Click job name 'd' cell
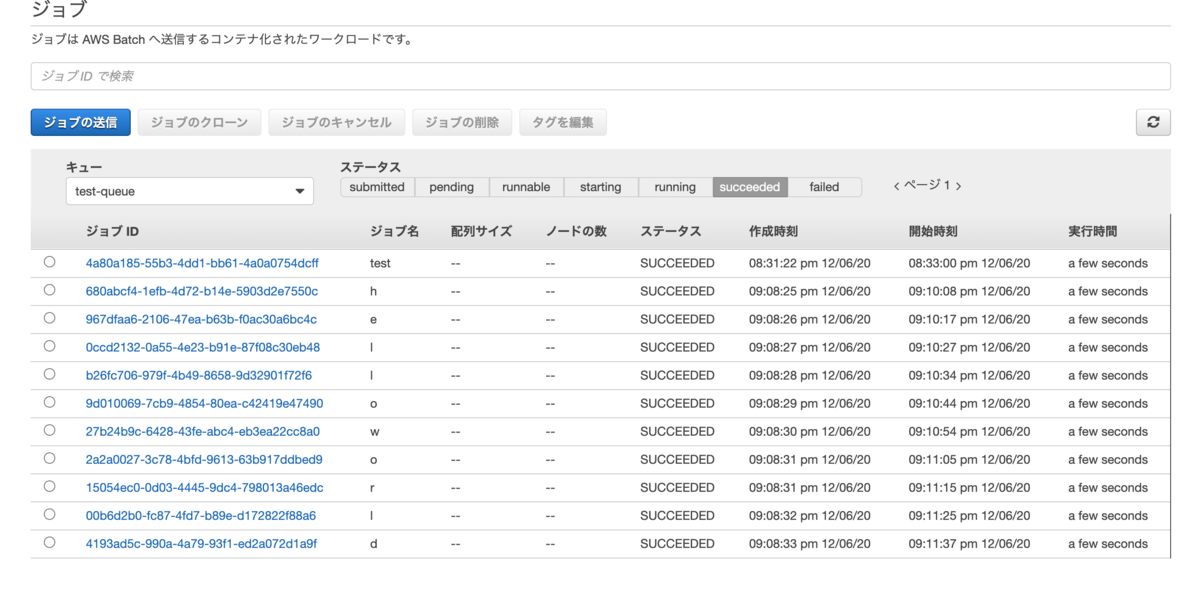 [x=373, y=543]
